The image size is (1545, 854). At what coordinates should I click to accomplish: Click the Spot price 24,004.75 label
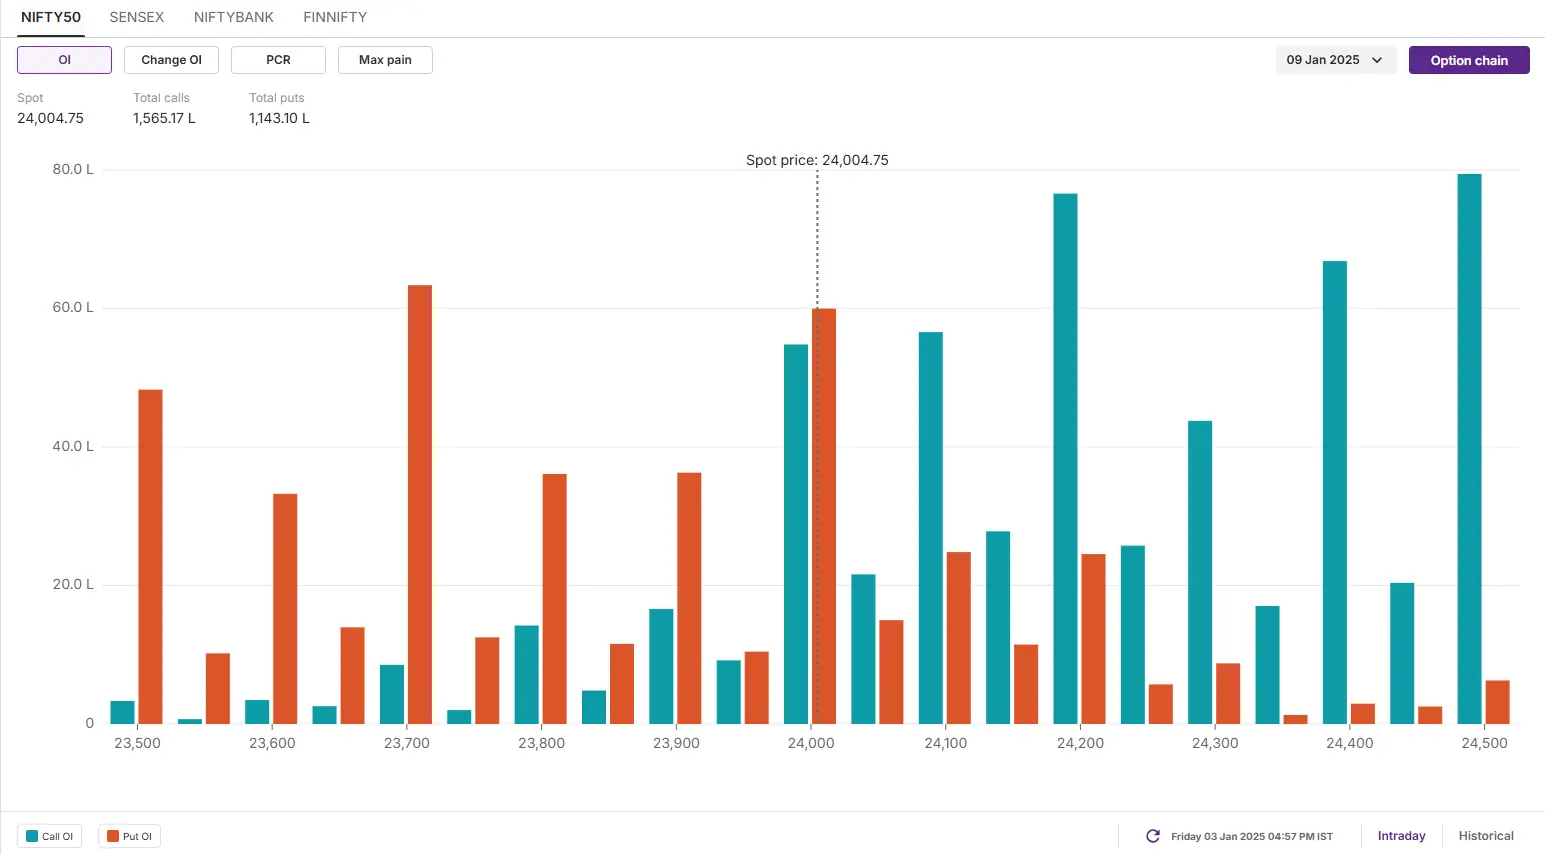point(817,160)
